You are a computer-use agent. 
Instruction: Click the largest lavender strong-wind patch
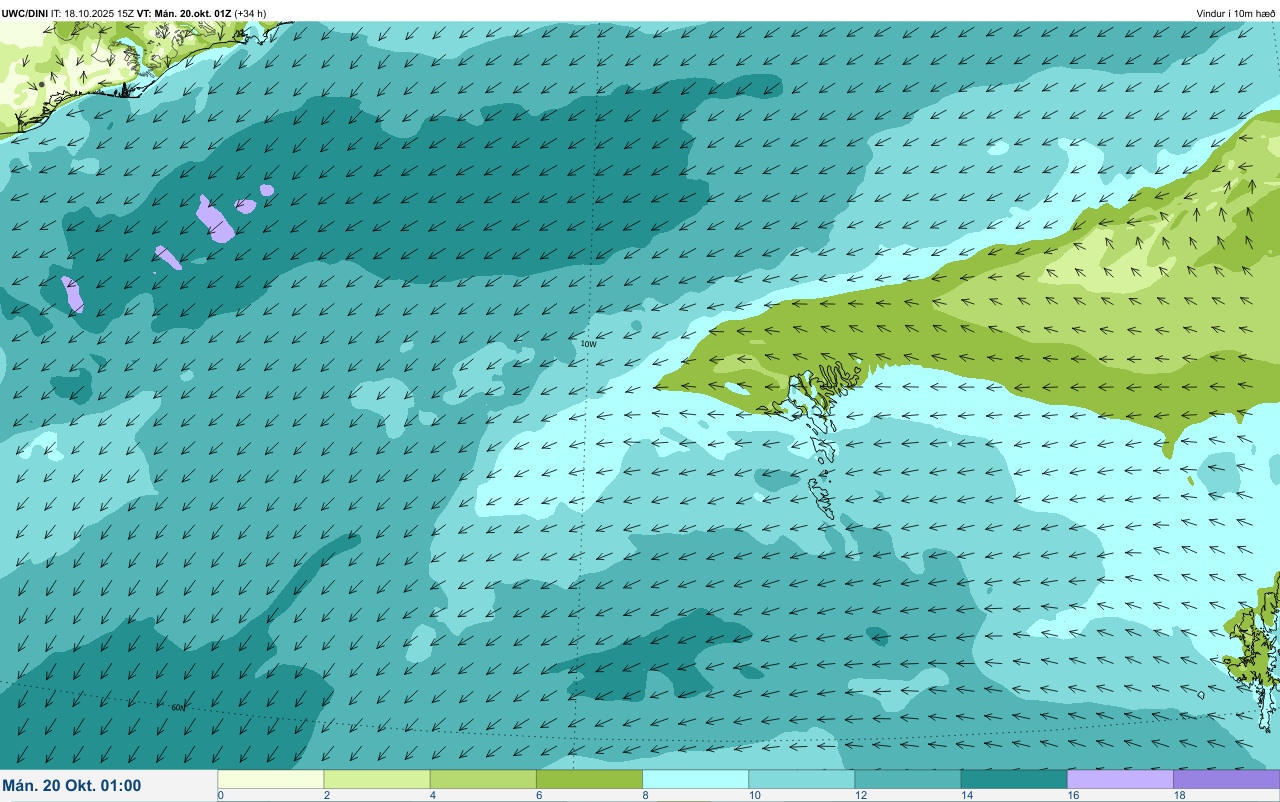click(x=216, y=219)
